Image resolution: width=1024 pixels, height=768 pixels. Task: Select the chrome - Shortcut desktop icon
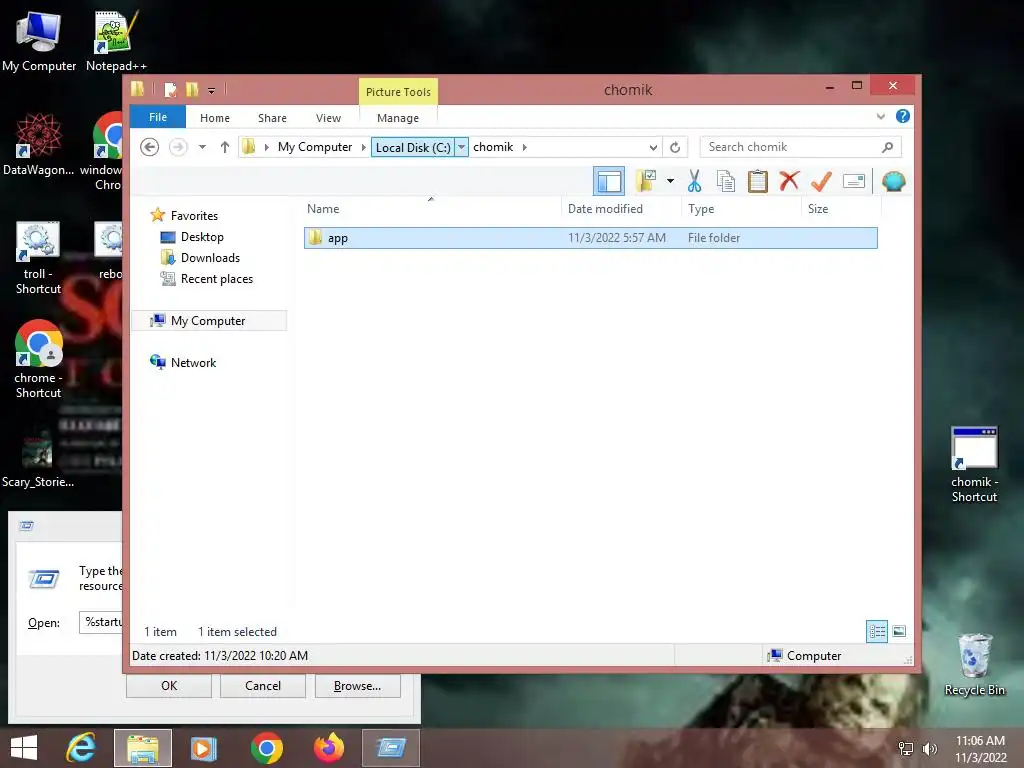38,359
